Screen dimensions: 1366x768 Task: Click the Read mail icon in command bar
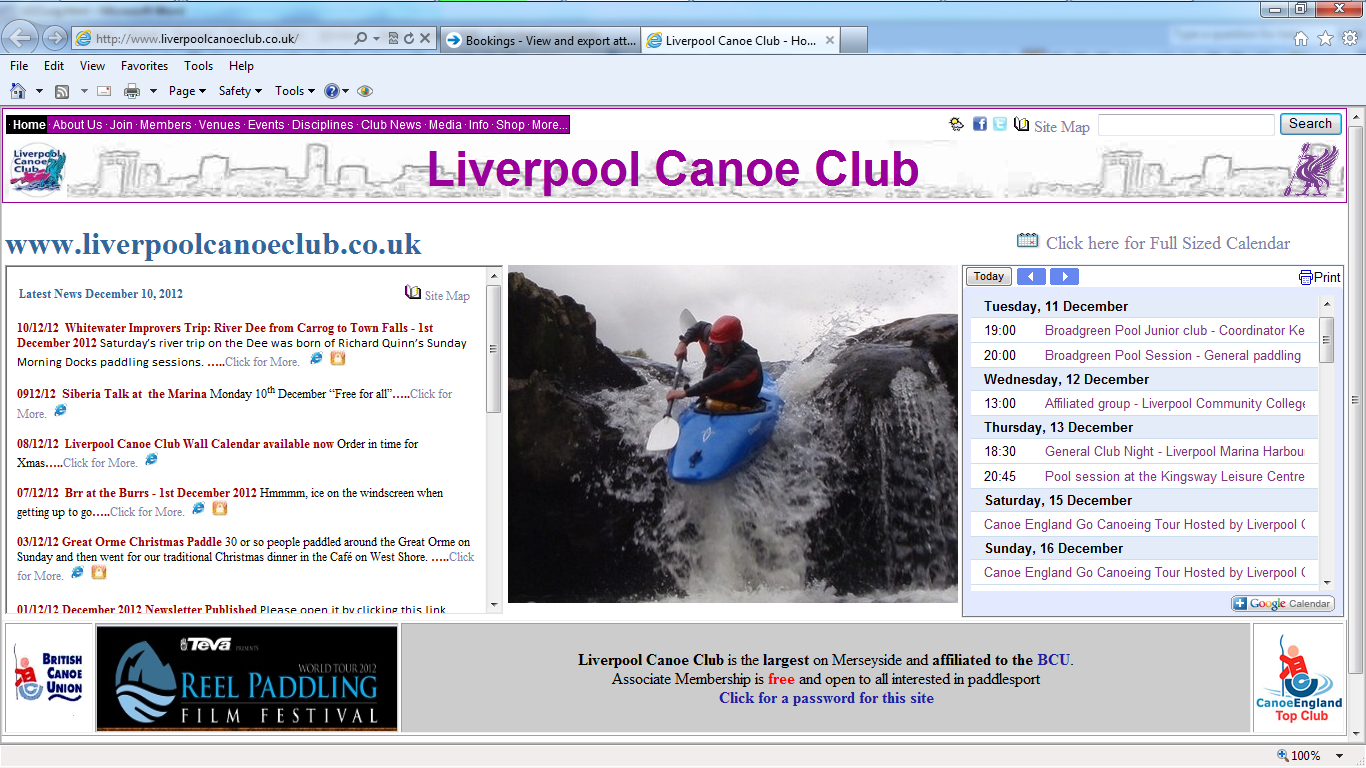(104, 91)
